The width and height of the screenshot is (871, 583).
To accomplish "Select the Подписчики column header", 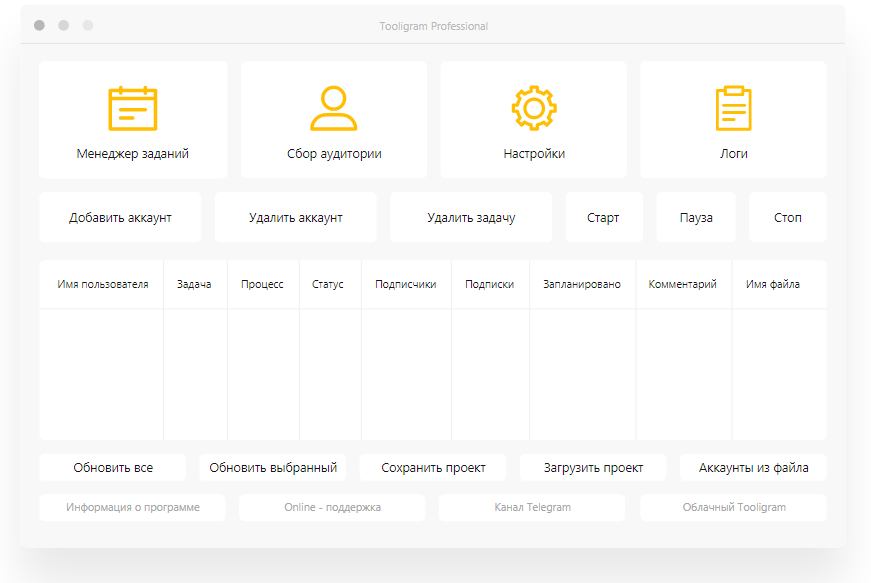I will 405,284.
